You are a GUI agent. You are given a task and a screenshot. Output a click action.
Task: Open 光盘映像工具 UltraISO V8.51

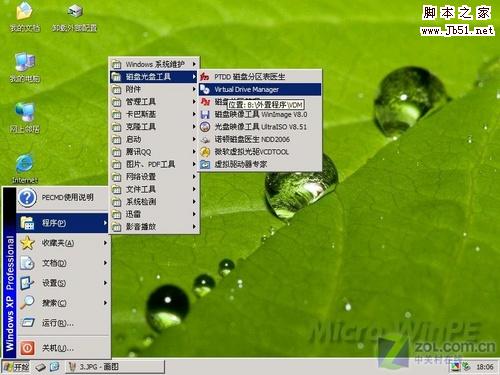[x=260, y=127]
